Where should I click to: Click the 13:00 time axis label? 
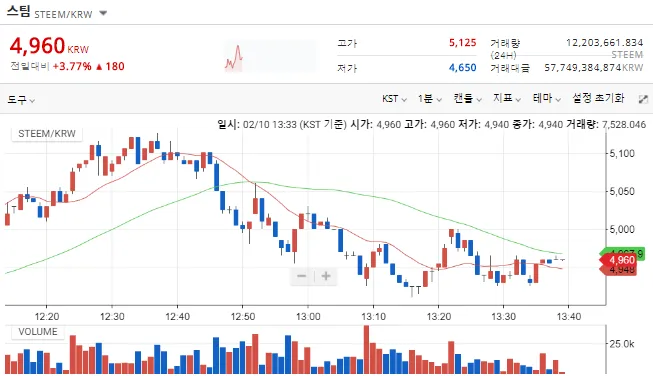pos(308,317)
